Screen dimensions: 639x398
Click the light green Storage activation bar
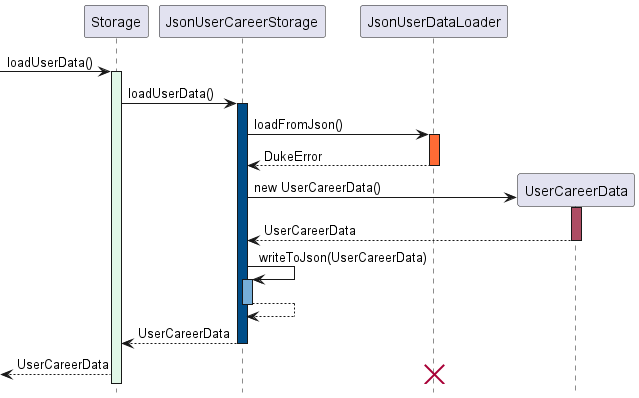pyautogui.click(x=116, y=227)
